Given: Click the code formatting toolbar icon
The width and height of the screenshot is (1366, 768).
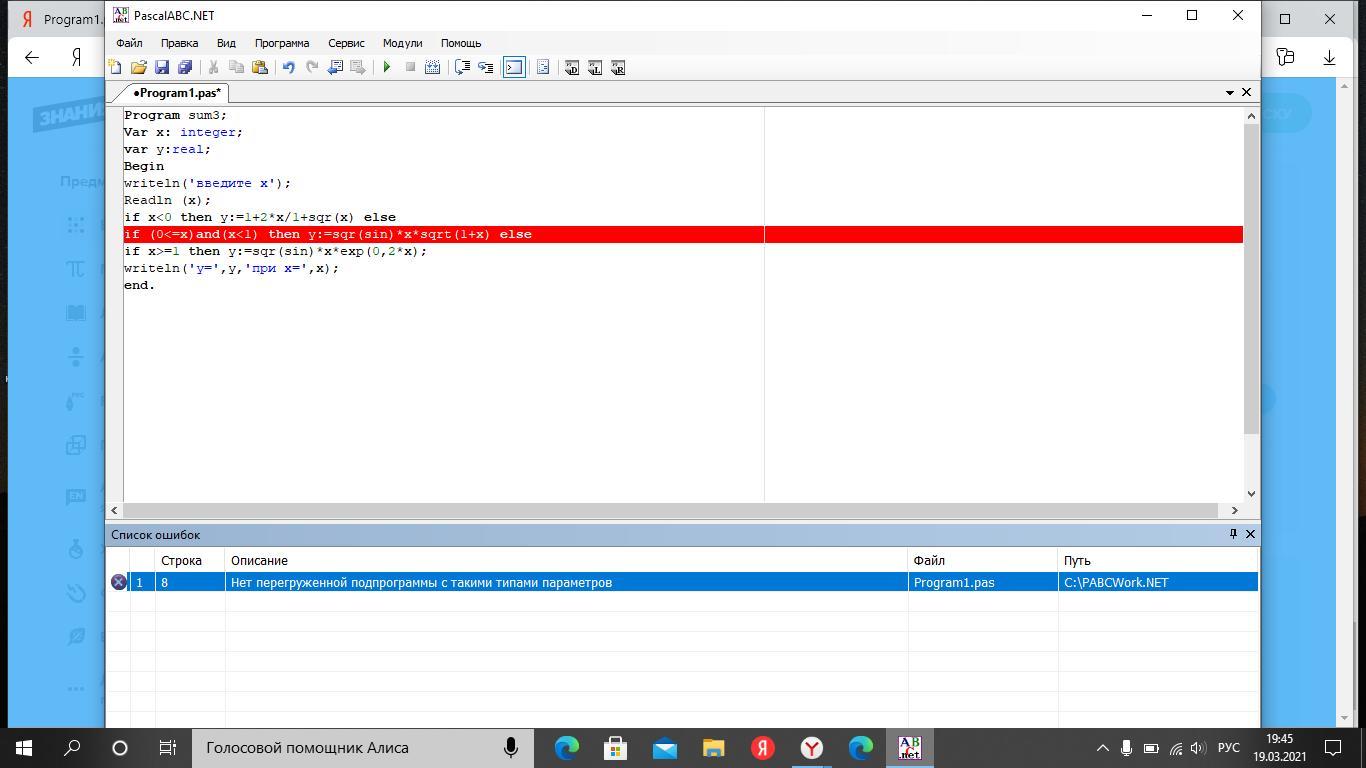Looking at the screenshot, I should (x=543, y=67).
